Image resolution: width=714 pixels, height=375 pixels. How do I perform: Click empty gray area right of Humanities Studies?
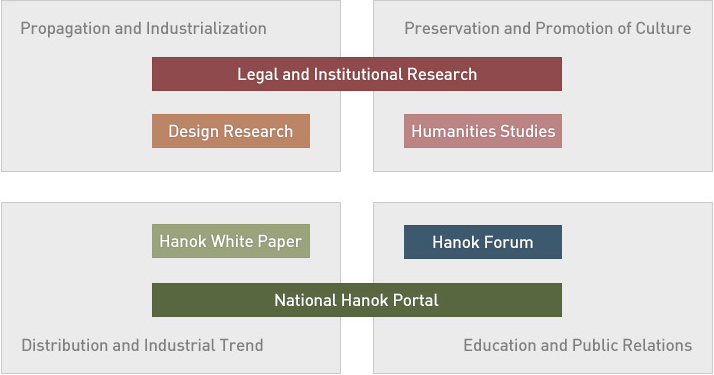[x=637, y=131]
